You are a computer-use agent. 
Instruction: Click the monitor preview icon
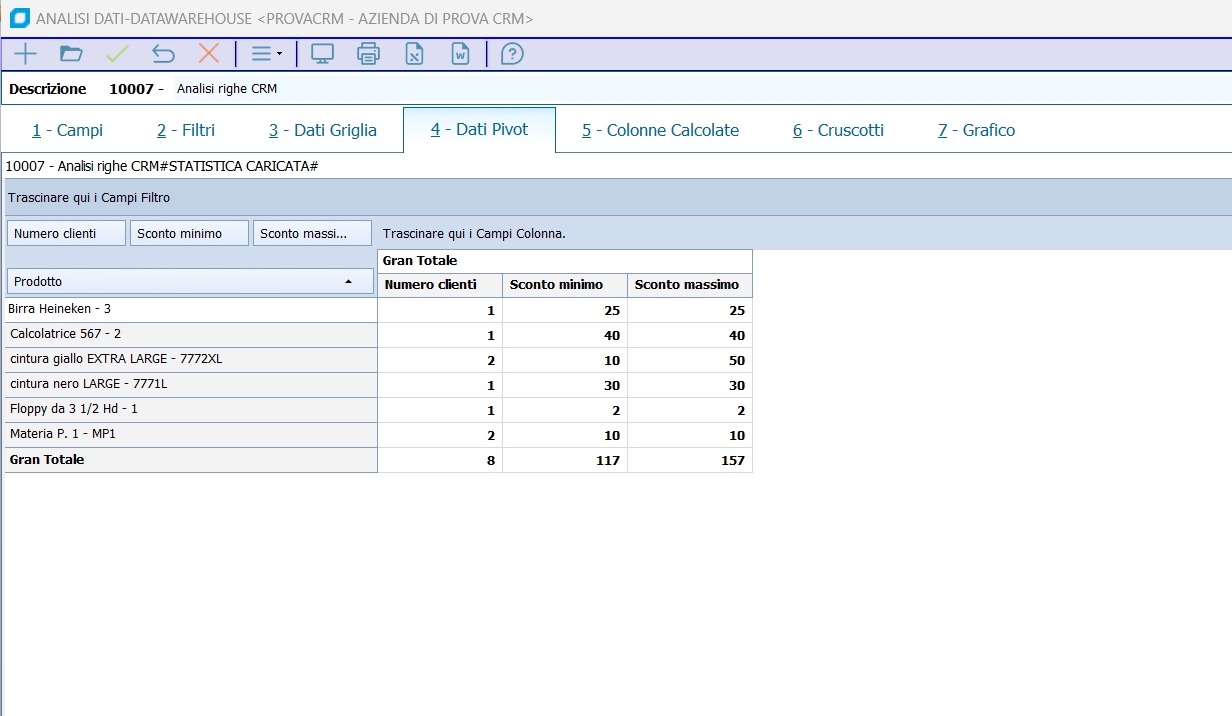click(x=322, y=54)
